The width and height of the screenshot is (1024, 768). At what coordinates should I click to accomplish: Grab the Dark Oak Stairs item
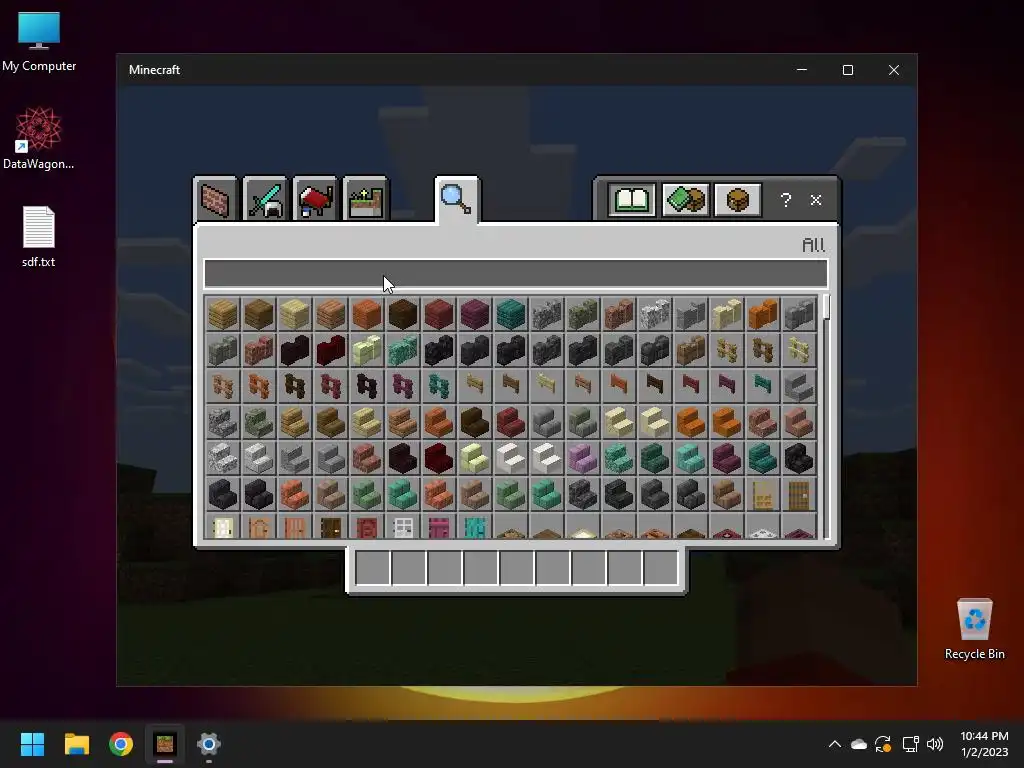pos(475,422)
